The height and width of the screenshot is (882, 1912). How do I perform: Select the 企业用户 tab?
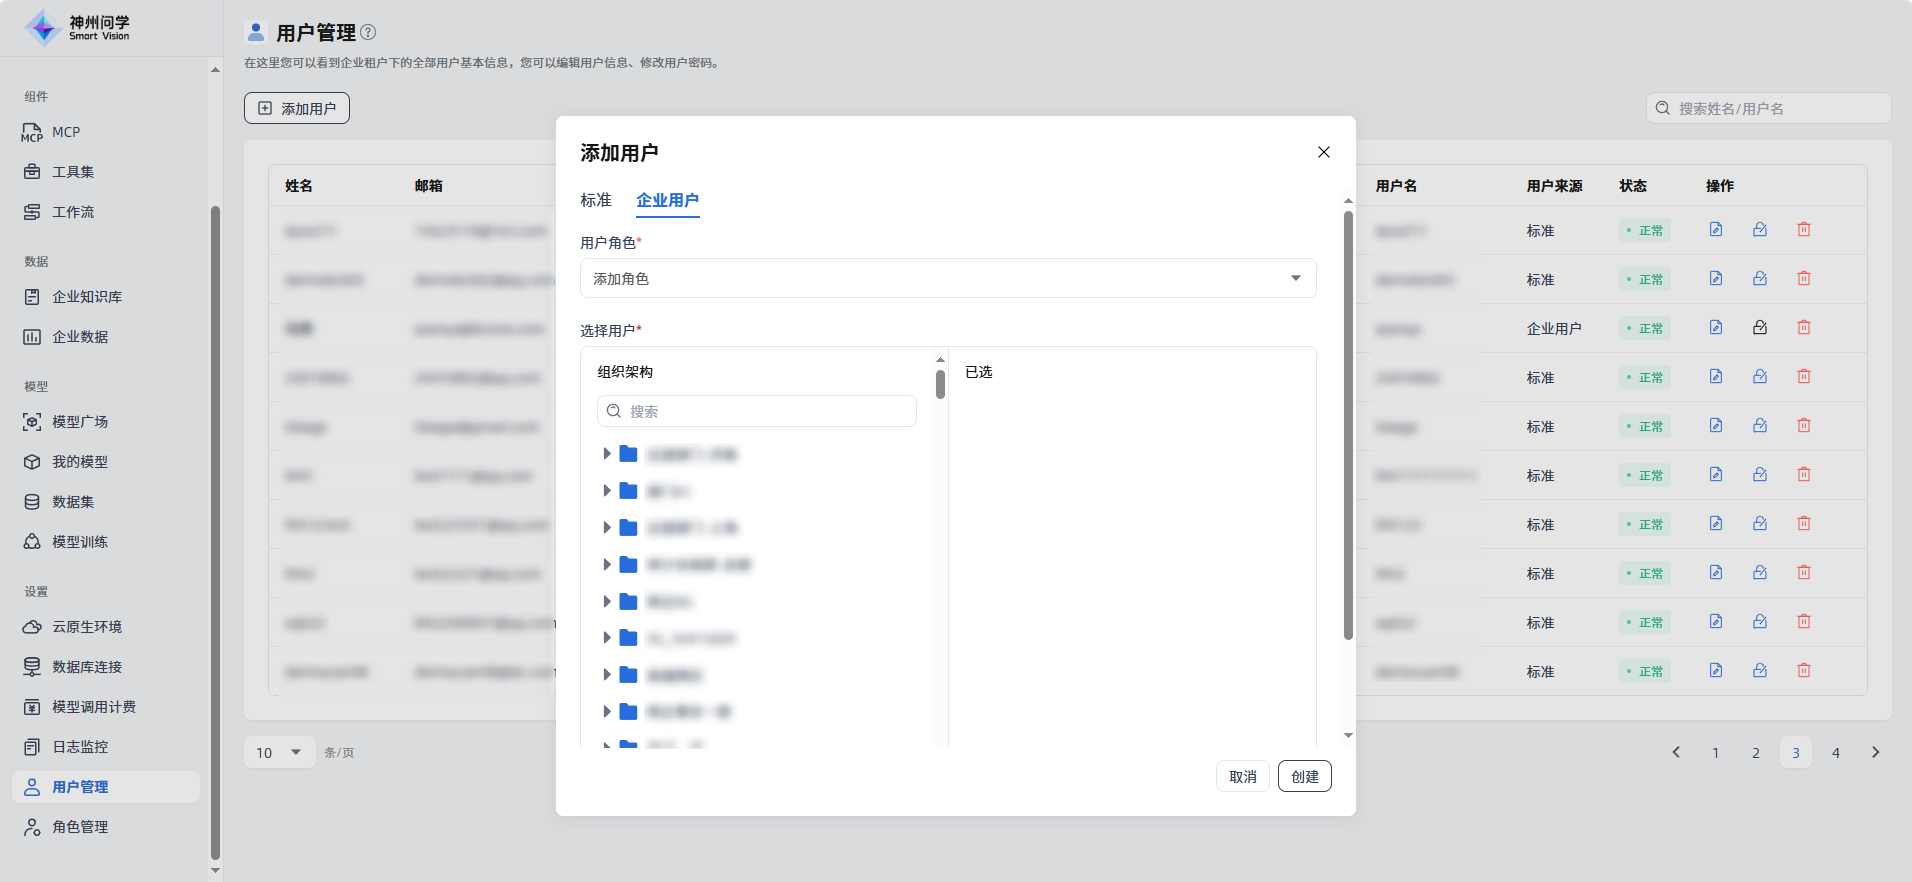tap(667, 200)
